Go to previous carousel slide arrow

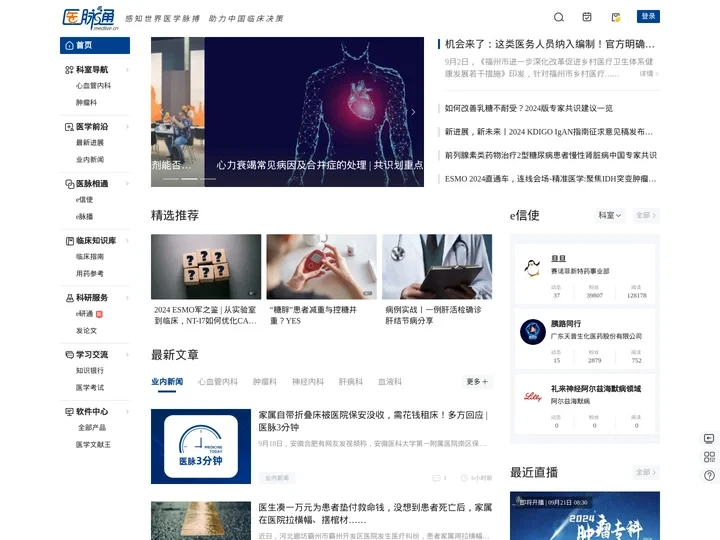pos(161,112)
